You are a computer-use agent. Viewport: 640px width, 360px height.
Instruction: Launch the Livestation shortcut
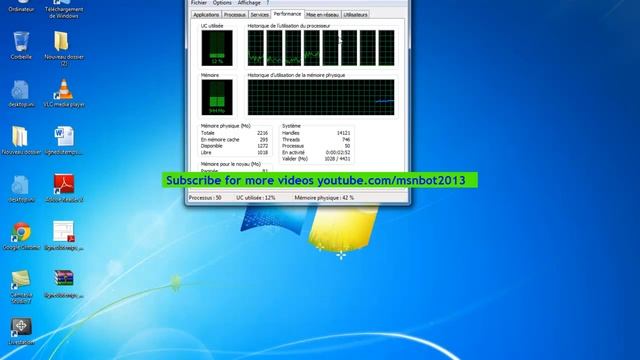(21, 331)
